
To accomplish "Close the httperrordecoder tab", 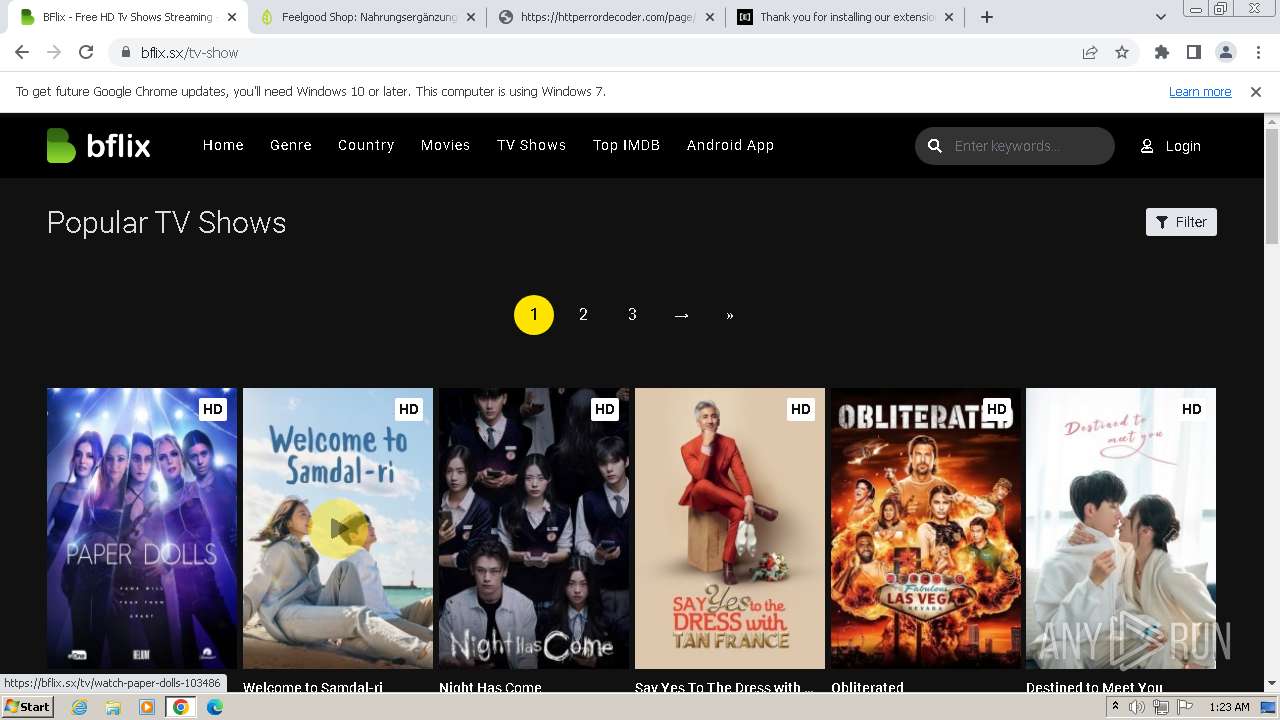I will pos(710,17).
